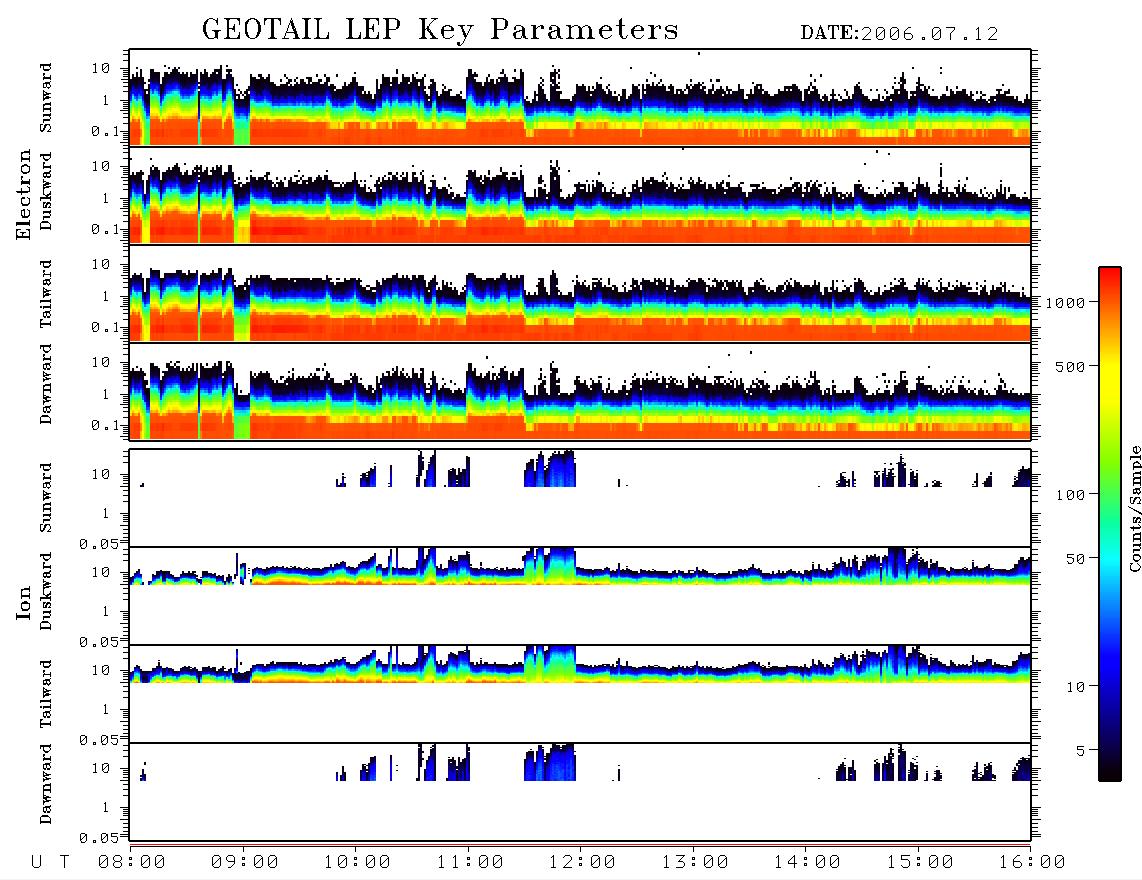Click the Electron Tailward spectrogram panel
1142x880 pixels.
point(580,294)
